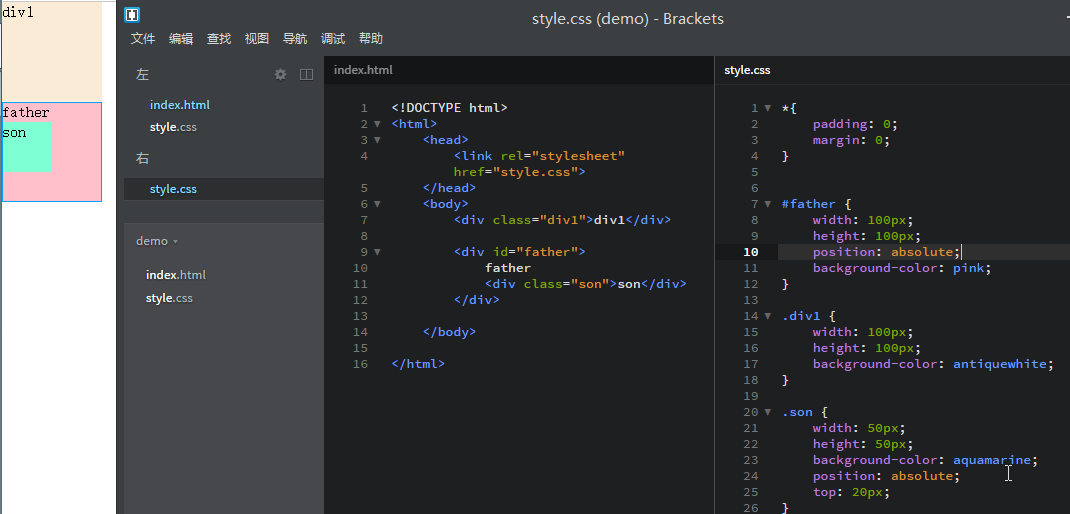Screen dimensions: 1070x514
Task: Click the aquamarine color value in .son
Action: [990, 460]
